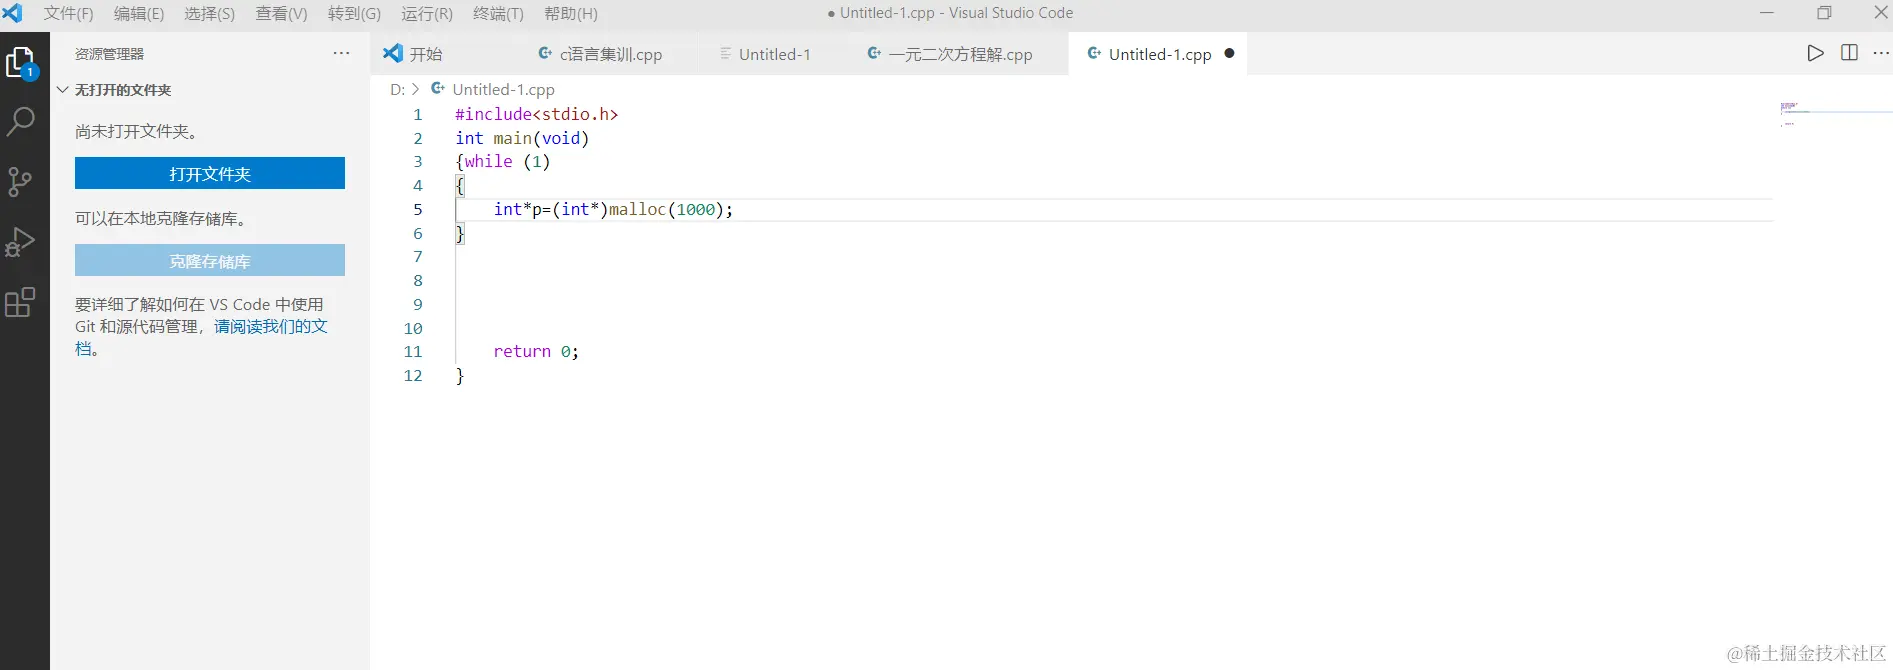The image size is (1893, 670).
Task: Open the 终端(T) menu
Action: point(498,13)
